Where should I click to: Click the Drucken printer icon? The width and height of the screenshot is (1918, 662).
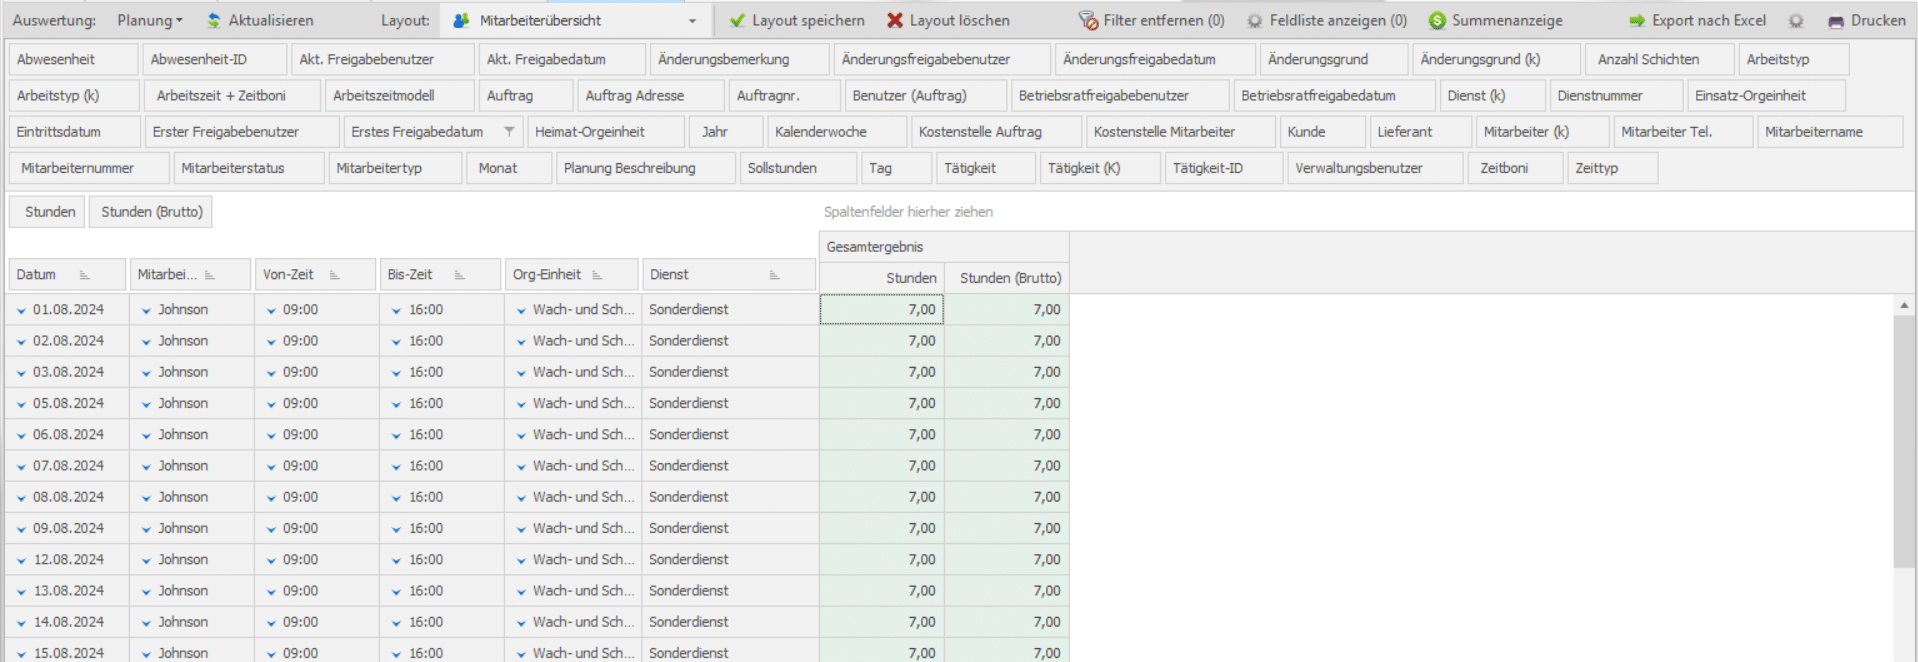(x=1836, y=21)
